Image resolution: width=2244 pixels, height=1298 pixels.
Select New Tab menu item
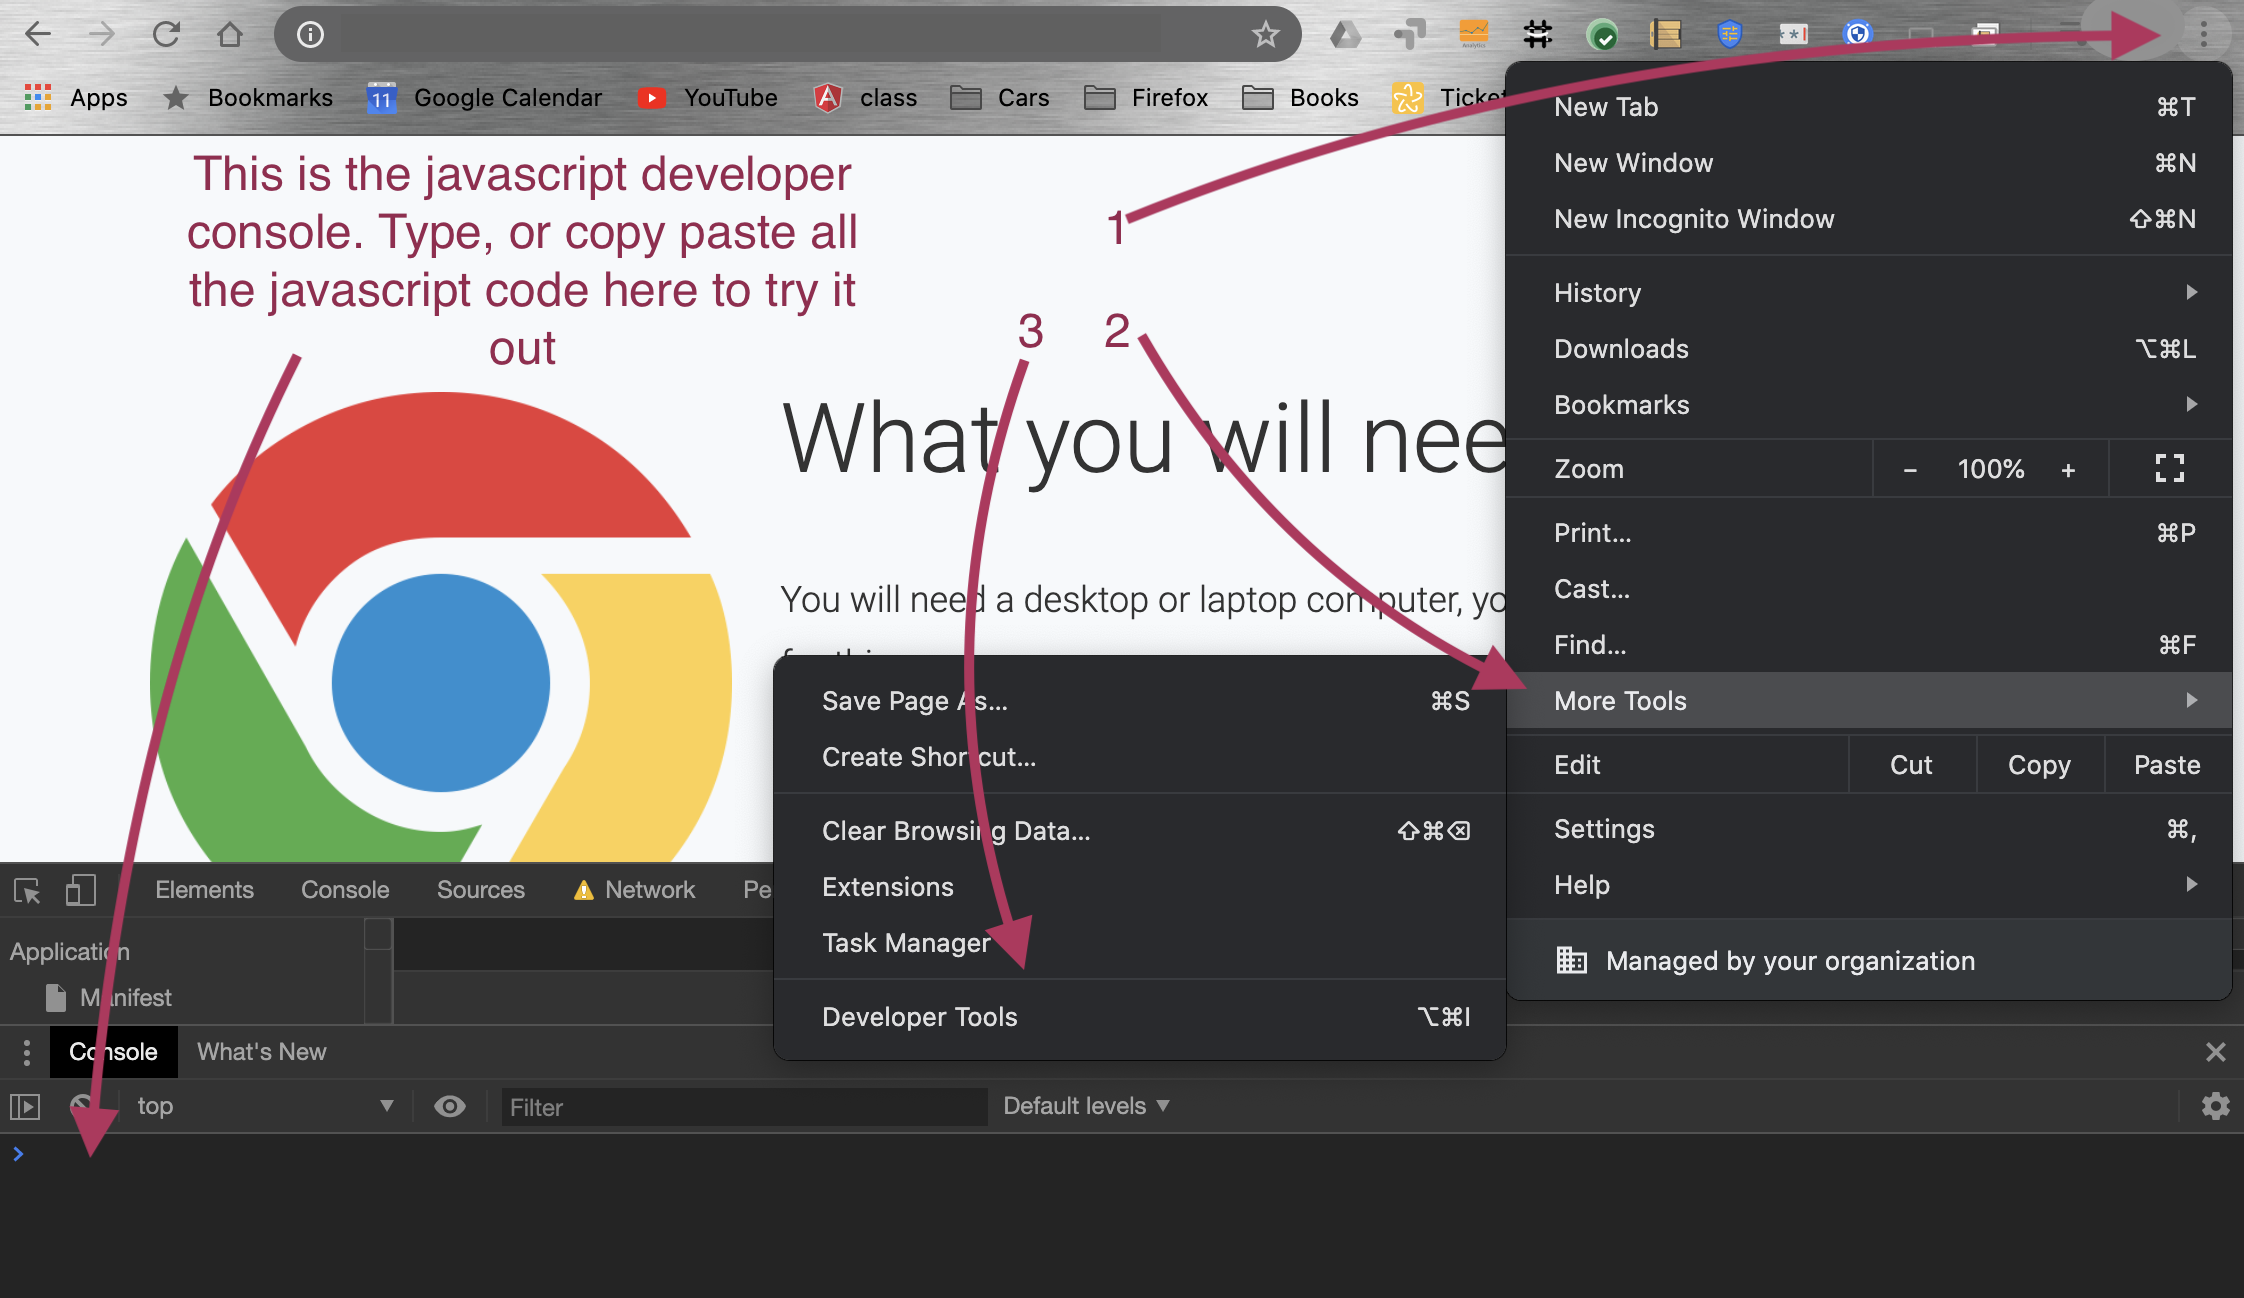[x=1868, y=107]
